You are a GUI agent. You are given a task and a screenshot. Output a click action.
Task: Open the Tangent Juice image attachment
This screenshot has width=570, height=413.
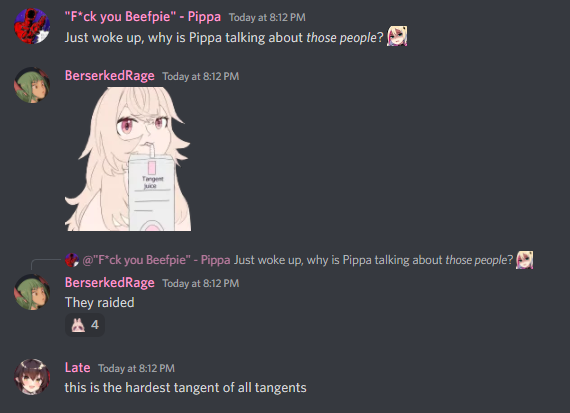(x=128, y=159)
